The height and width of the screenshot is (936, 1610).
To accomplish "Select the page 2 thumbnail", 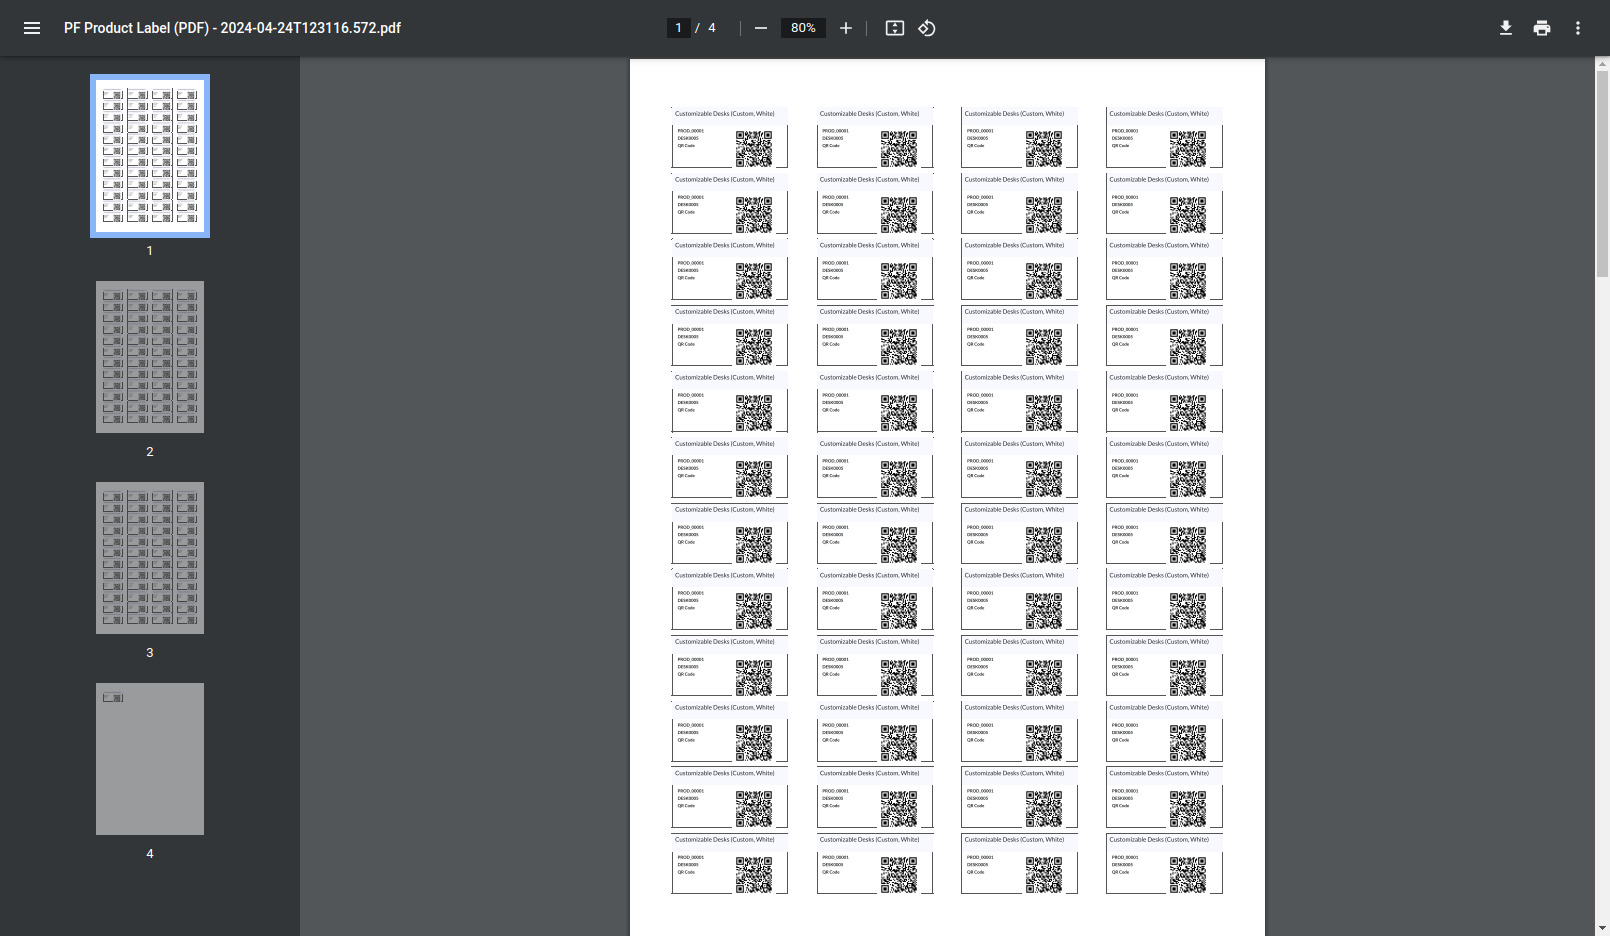I will click(149, 357).
